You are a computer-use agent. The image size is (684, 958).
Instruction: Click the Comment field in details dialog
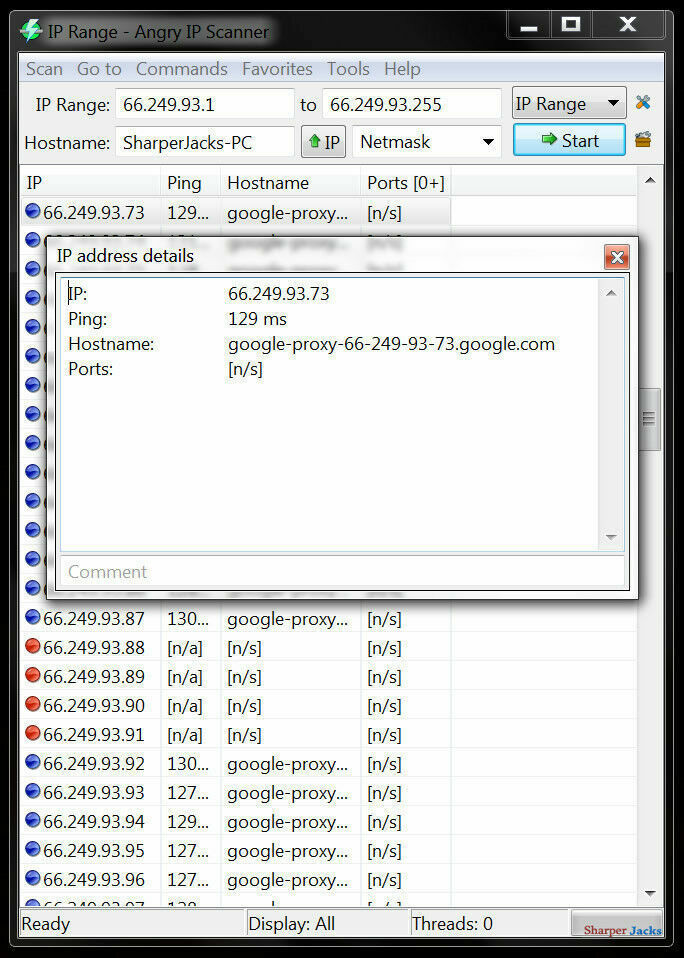[342, 572]
